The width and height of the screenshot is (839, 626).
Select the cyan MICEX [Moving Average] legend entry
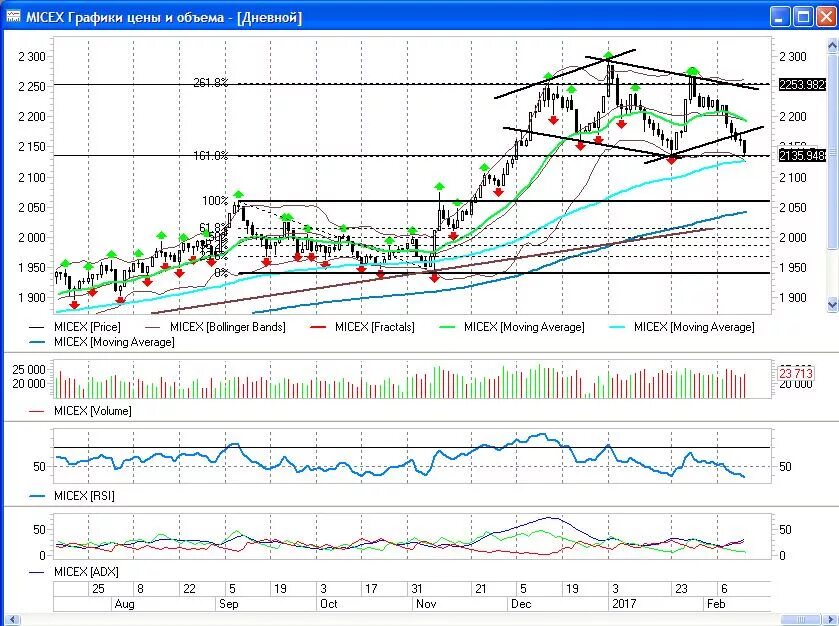pyautogui.click(x=681, y=327)
